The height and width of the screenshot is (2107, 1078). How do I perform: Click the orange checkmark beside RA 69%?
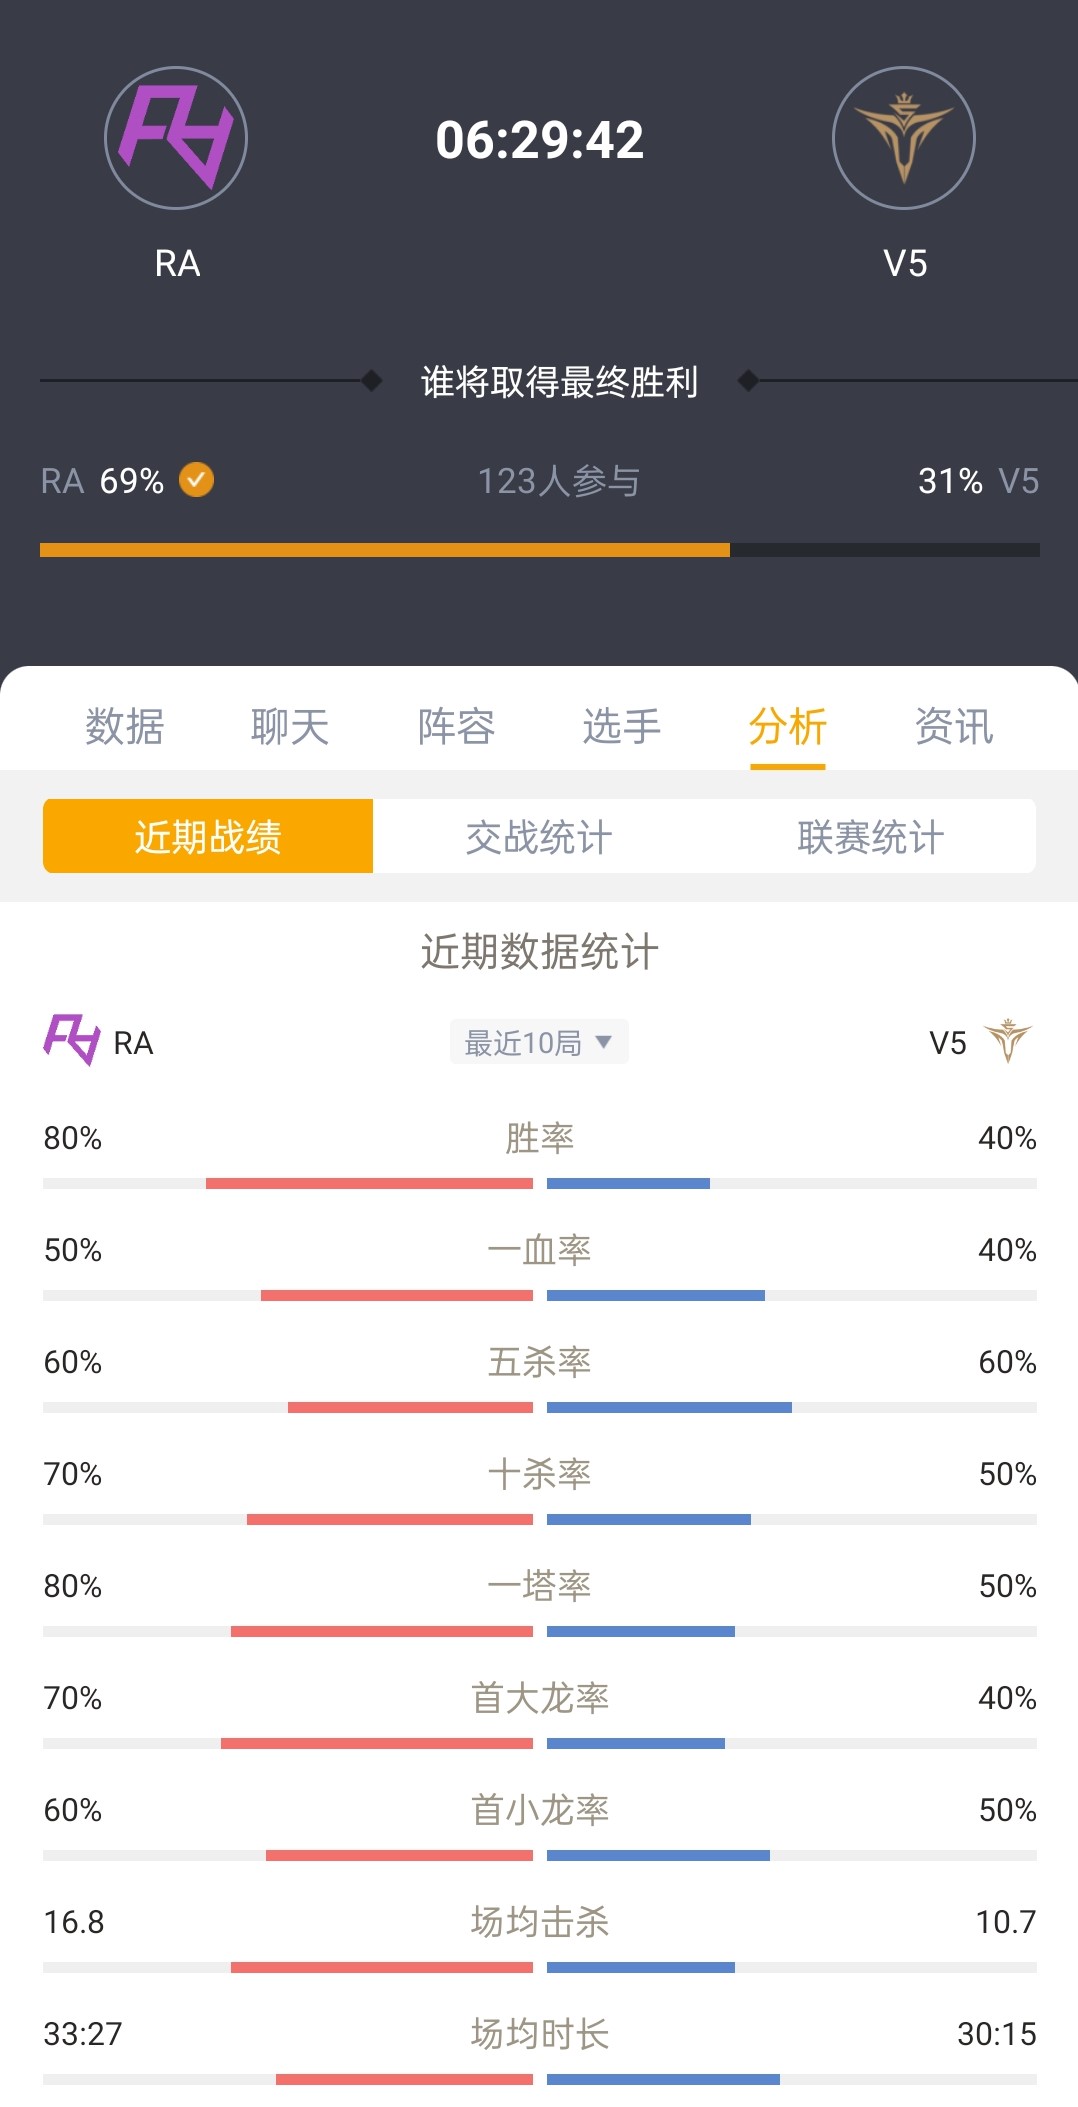pyautogui.click(x=196, y=480)
